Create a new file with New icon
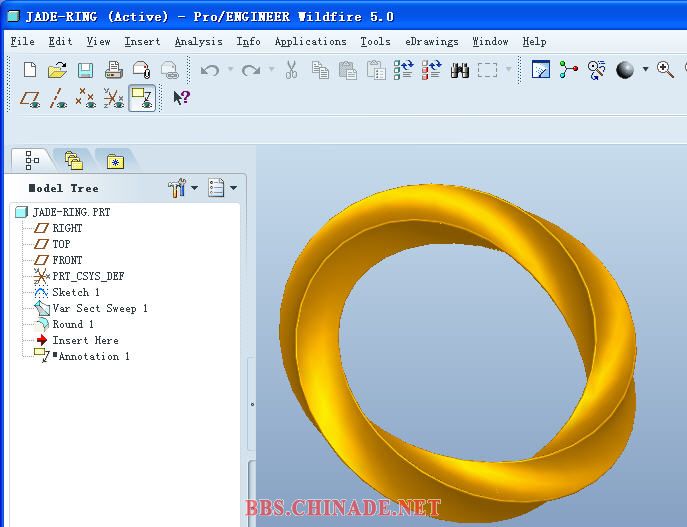 tap(30, 70)
